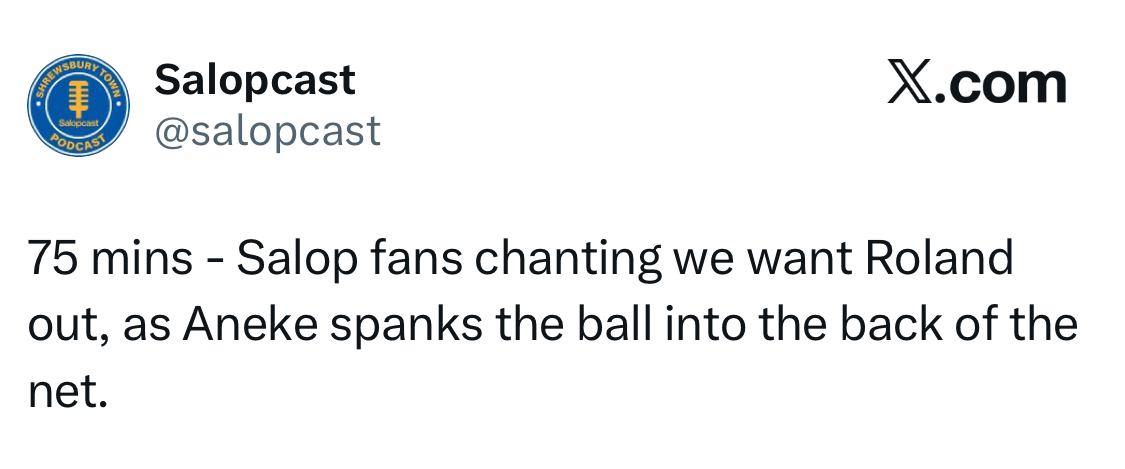Open the @salopcast handle link
Image resolution: width=1125 pixels, height=469 pixels.
(267, 131)
